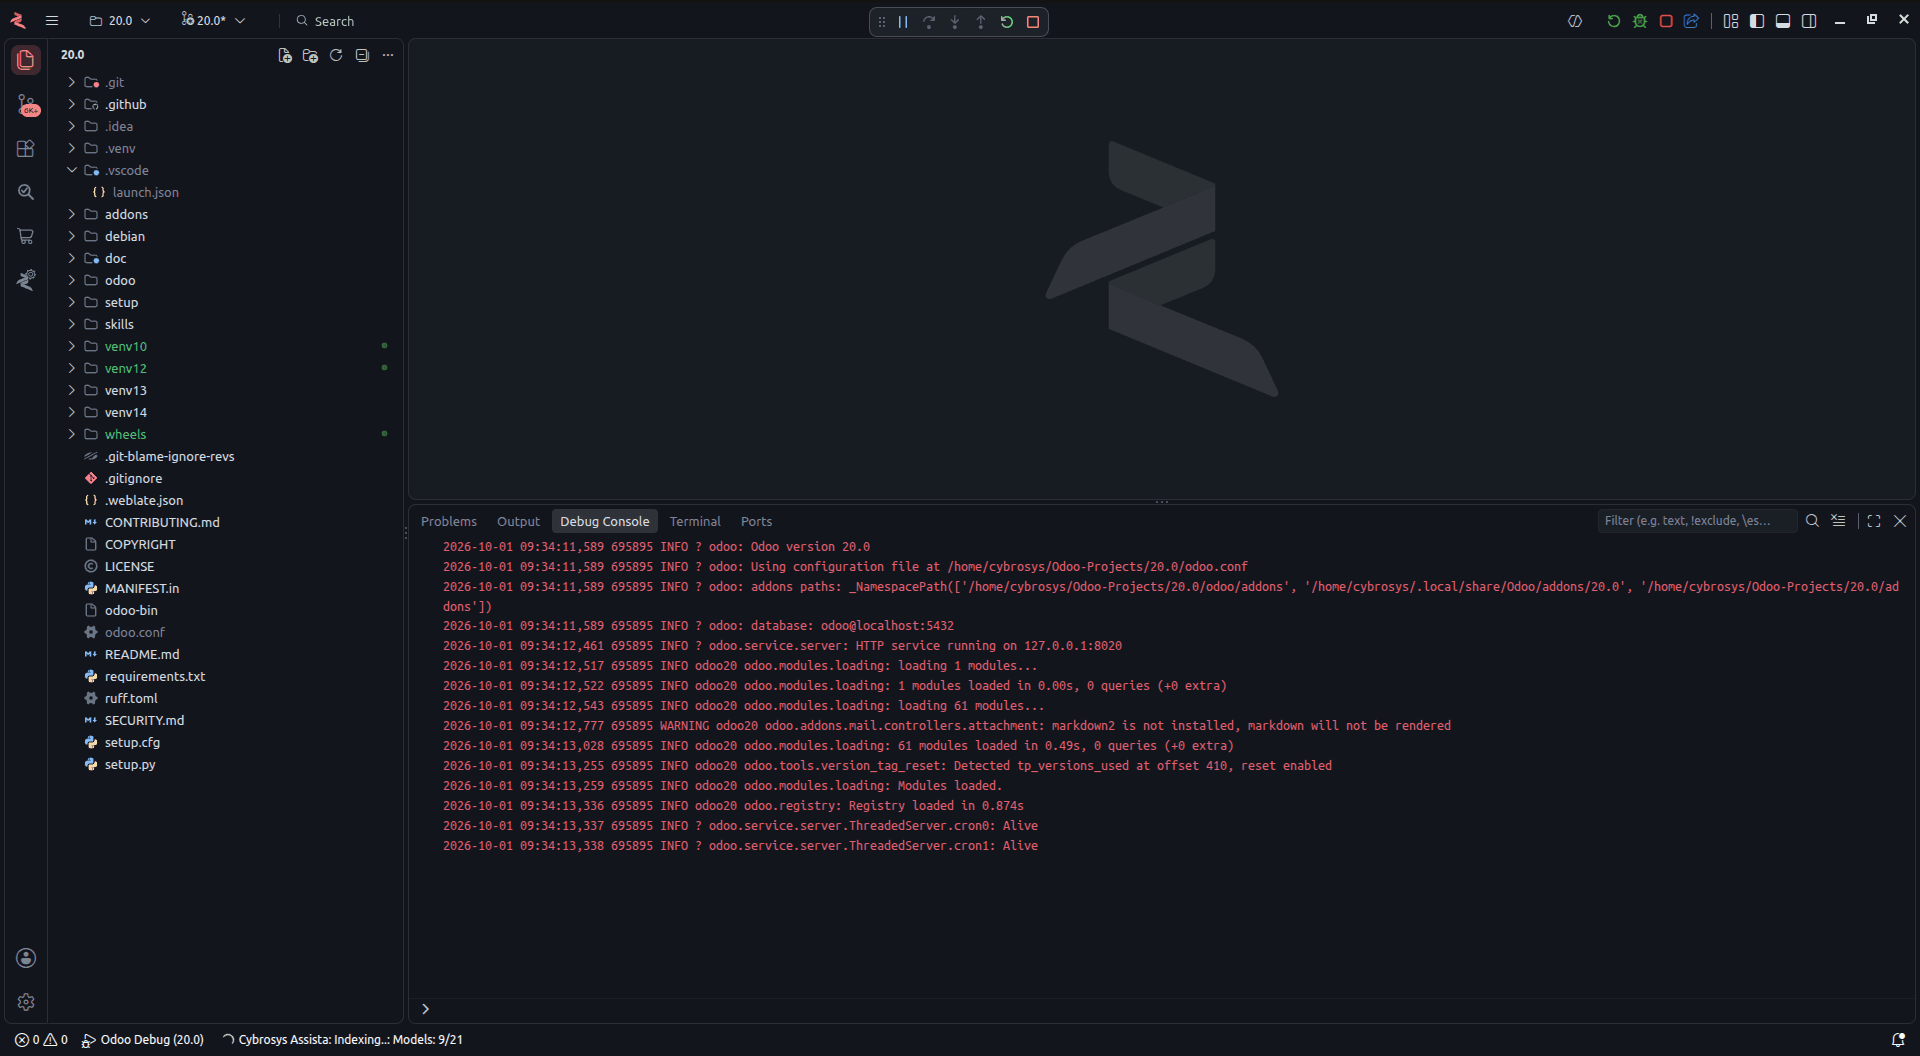The height and width of the screenshot is (1056, 1920).
Task: Open the Explorer view in the activity bar
Action: 26,60
